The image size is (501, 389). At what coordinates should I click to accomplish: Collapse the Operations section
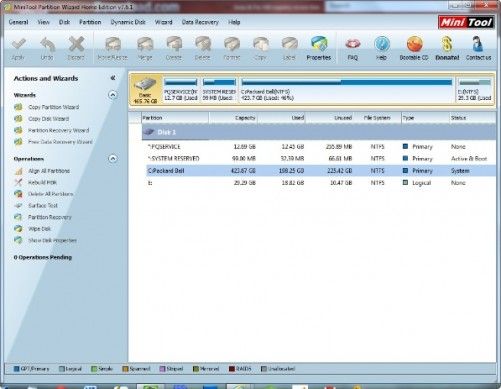113,159
